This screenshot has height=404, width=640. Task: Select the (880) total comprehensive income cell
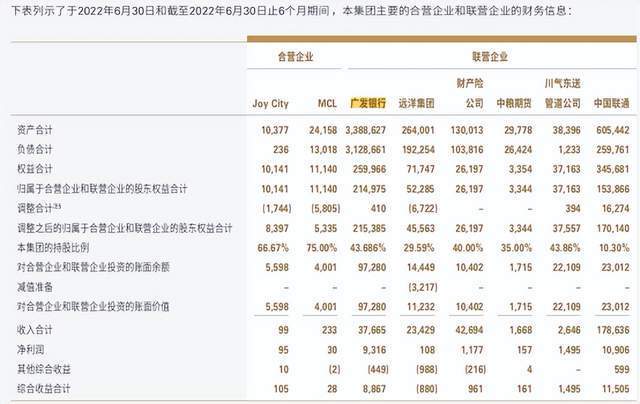coord(427,389)
